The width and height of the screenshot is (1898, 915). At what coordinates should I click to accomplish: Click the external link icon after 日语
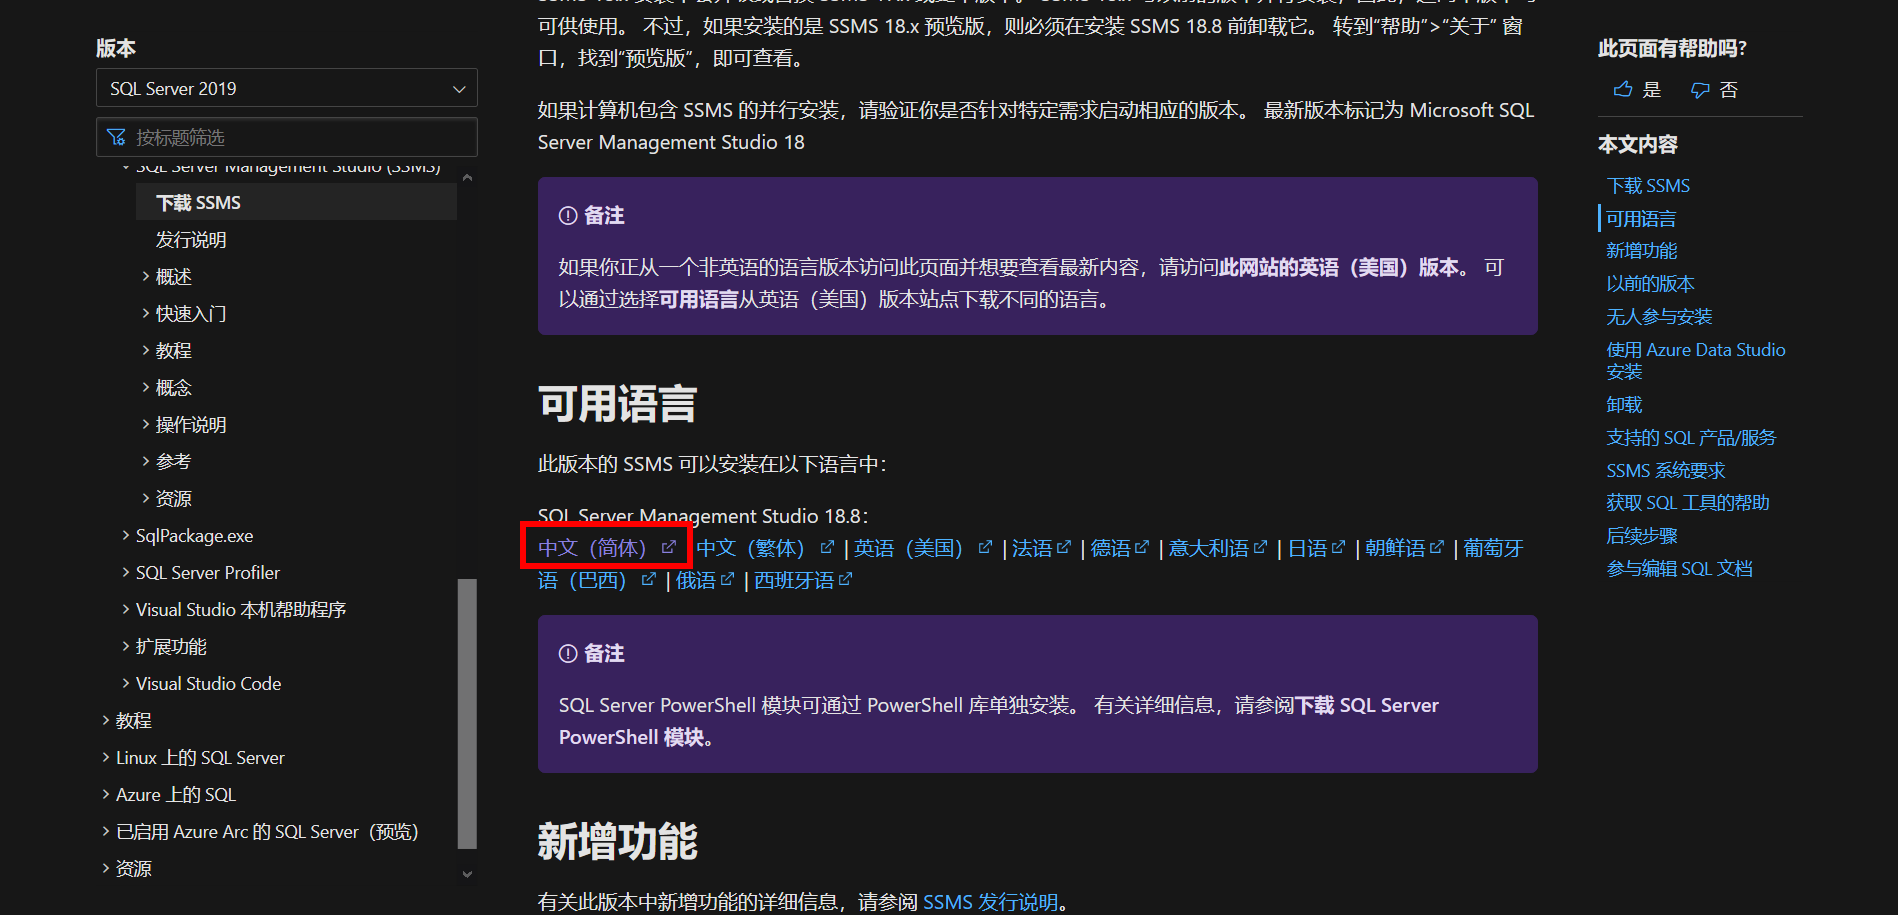[1338, 547]
